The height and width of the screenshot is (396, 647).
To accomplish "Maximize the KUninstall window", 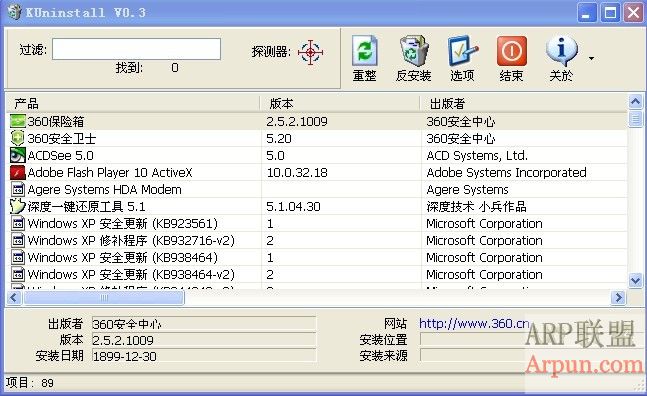I will coord(610,13).
